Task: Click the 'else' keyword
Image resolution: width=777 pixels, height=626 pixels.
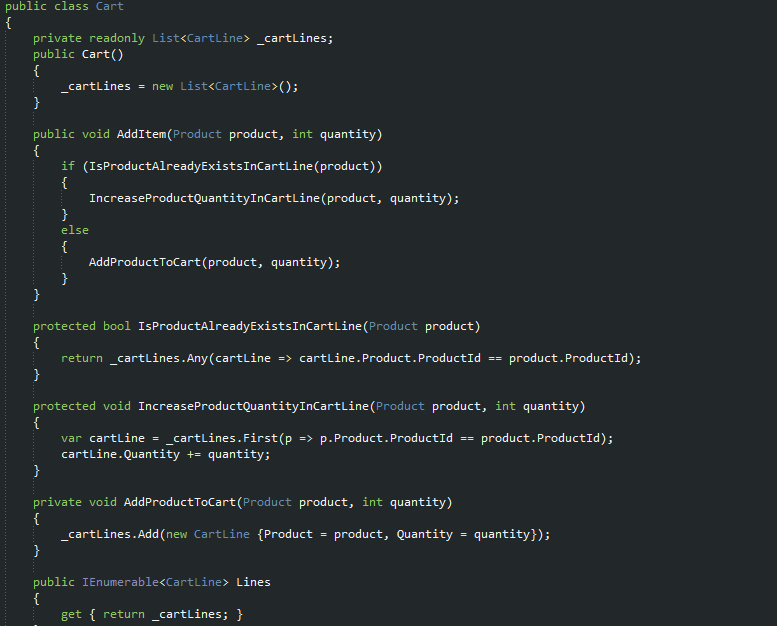Action: coord(75,230)
